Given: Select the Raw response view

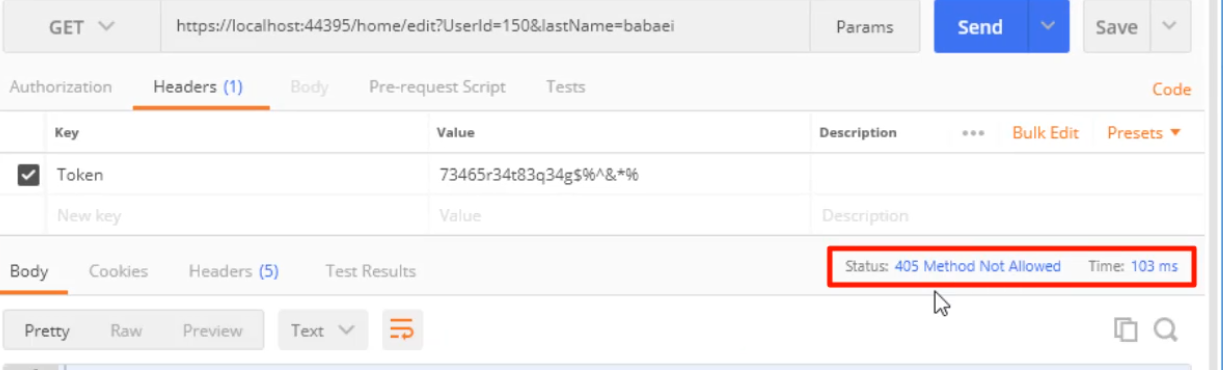Looking at the screenshot, I should click(x=126, y=330).
